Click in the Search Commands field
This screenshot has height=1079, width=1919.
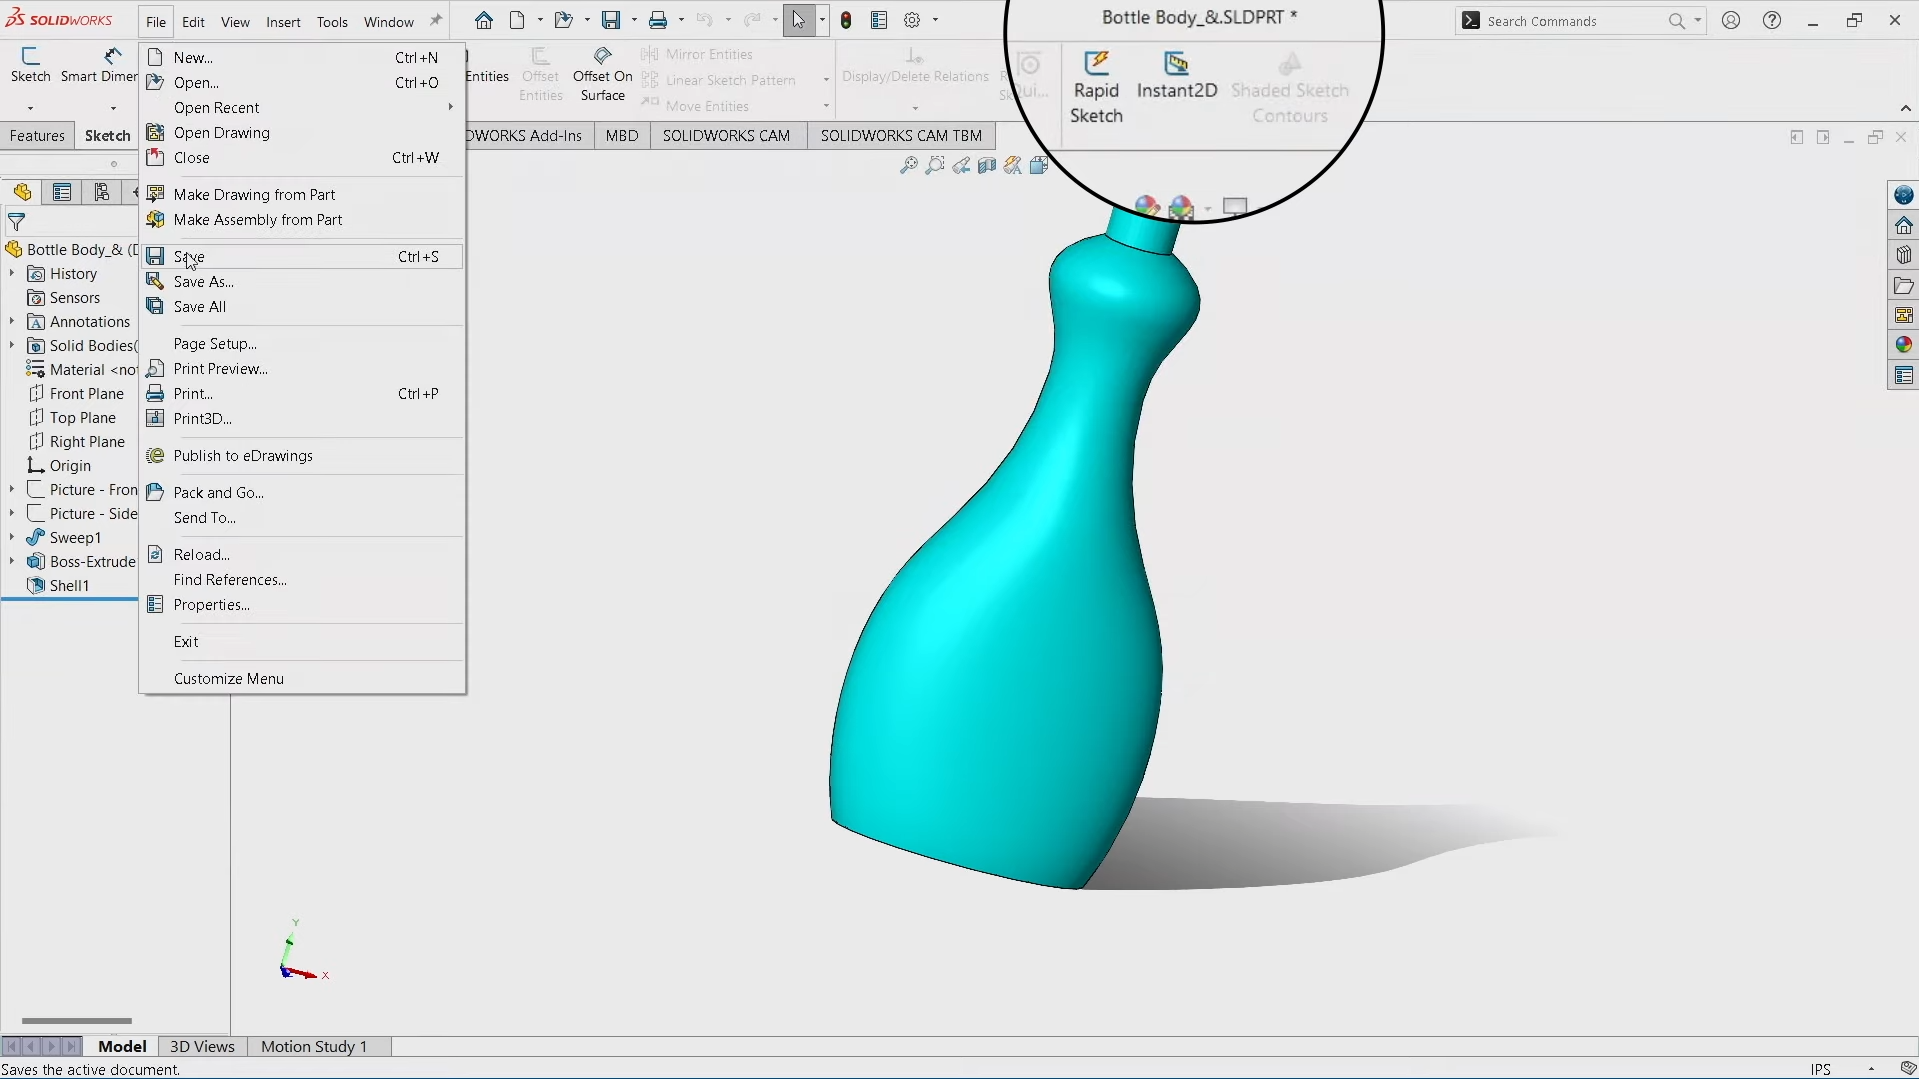tap(1570, 21)
